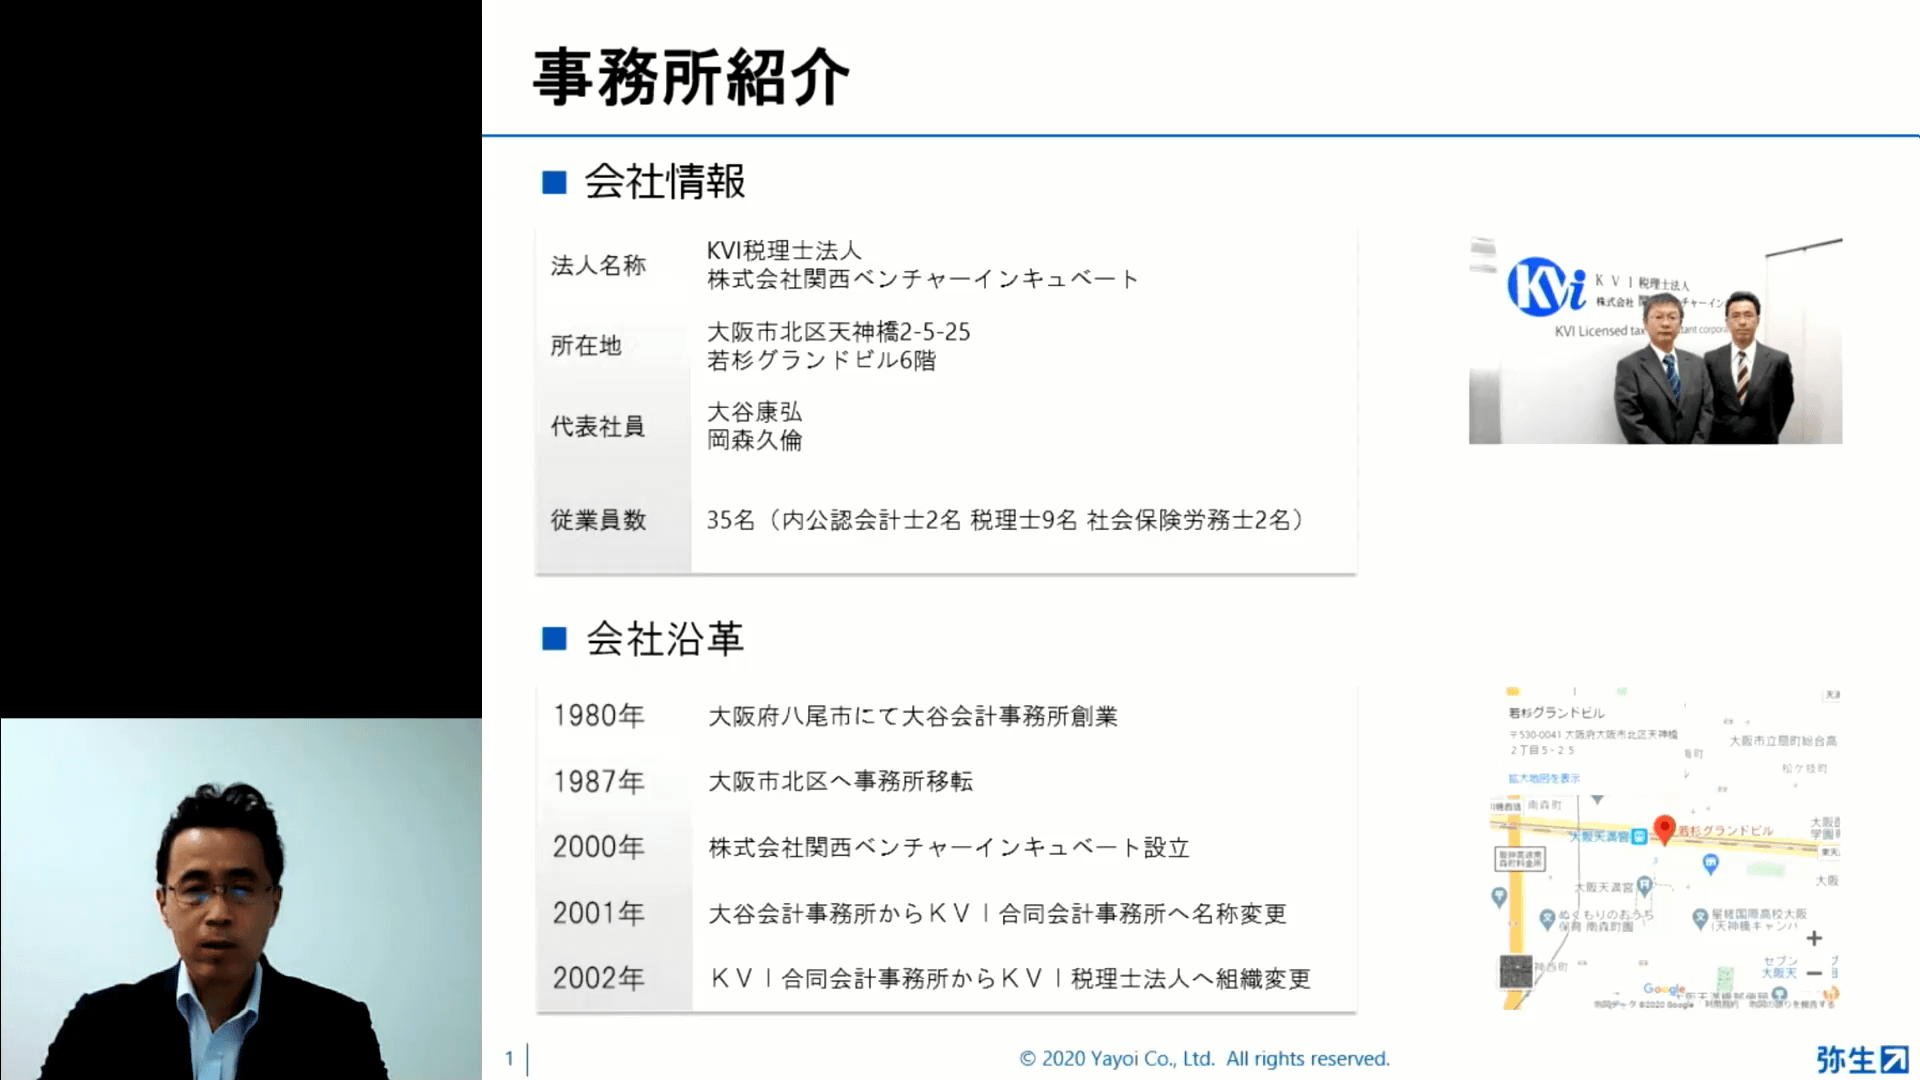
Task: Open the satellite view thumbnail on the map
Action: pos(1516,971)
